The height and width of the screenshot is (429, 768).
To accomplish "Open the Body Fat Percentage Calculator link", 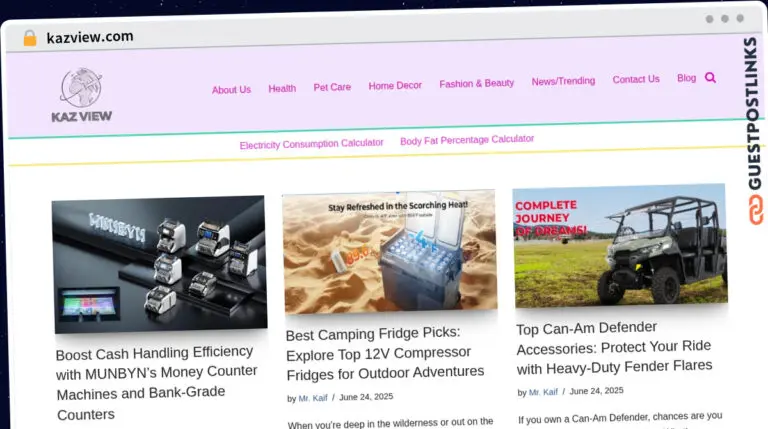I will [x=467, y=140].
